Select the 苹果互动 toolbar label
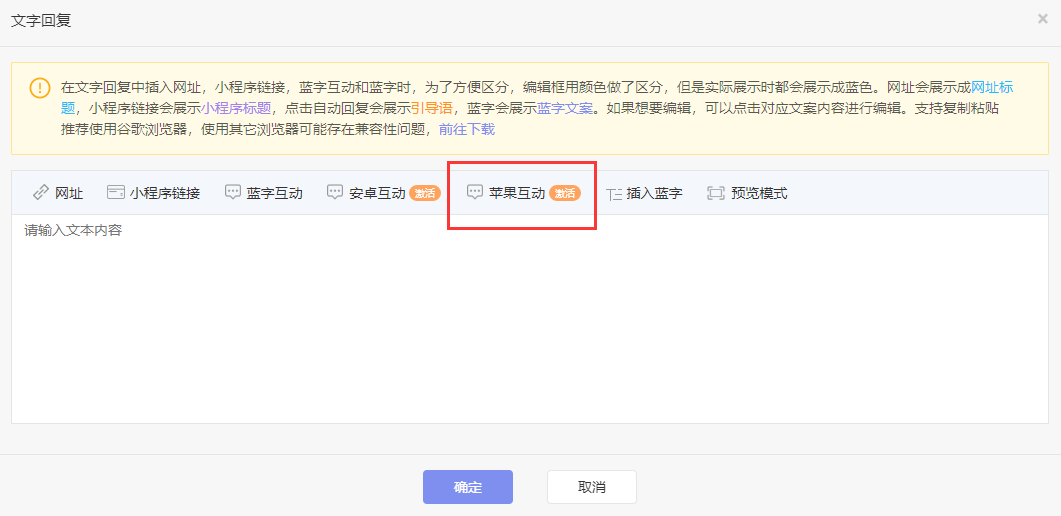Screen dimensions: 1061x516 (517, 193)
